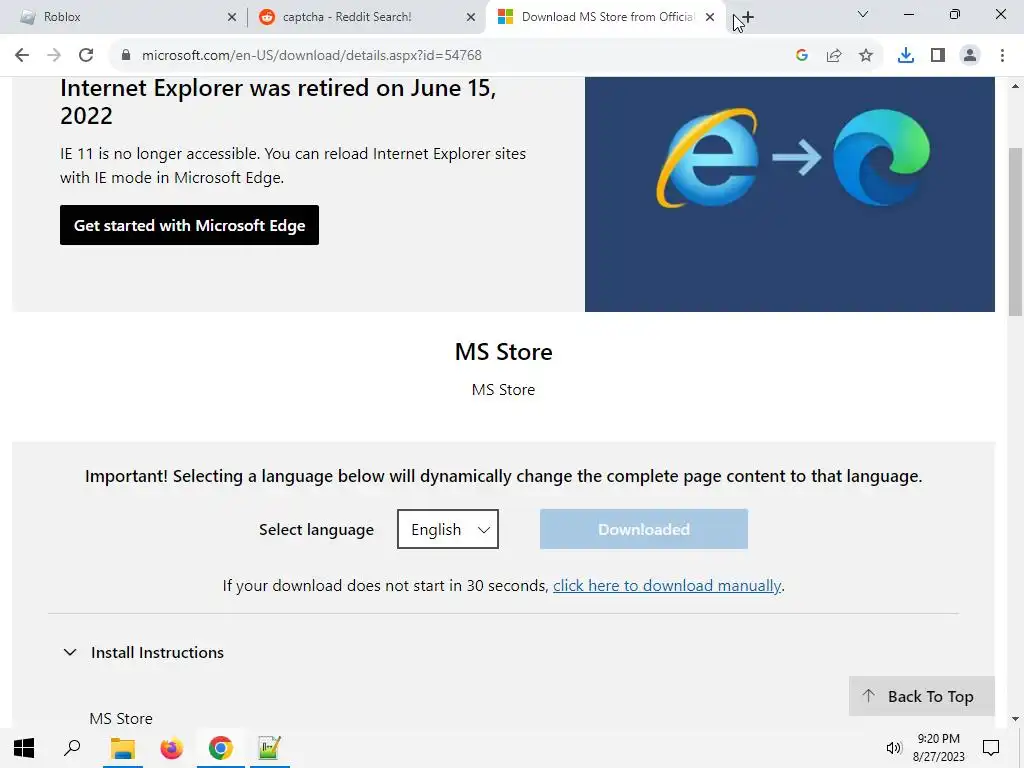The width and height of the screenshot is (1024, 768).
Task: Close the Download MS Store tab
Action: [710, 18]
